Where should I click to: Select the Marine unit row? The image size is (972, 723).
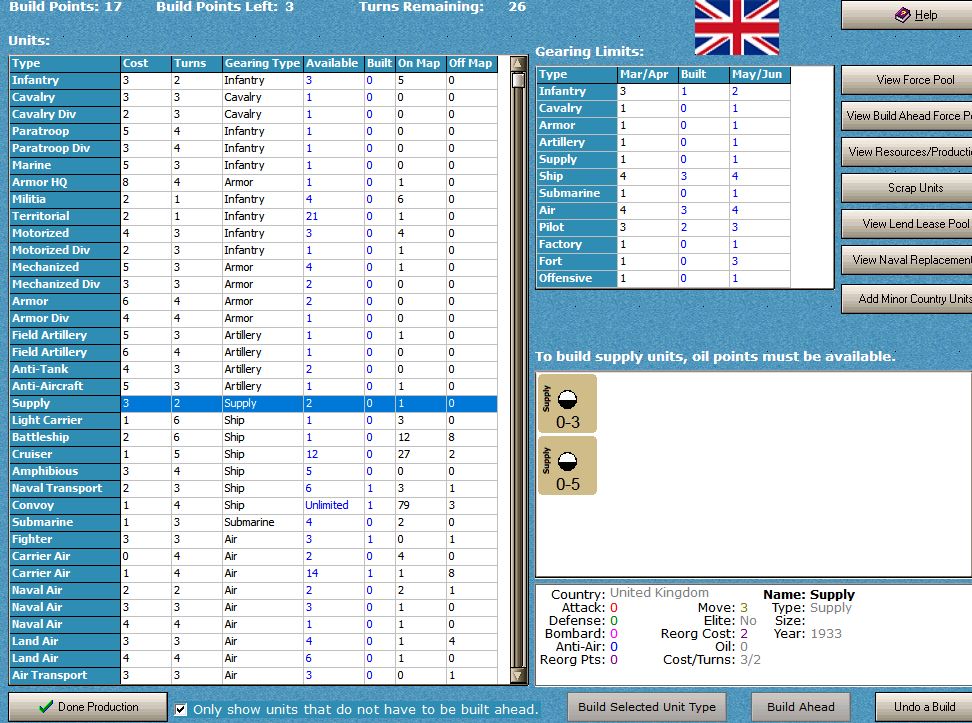point(253,166)
